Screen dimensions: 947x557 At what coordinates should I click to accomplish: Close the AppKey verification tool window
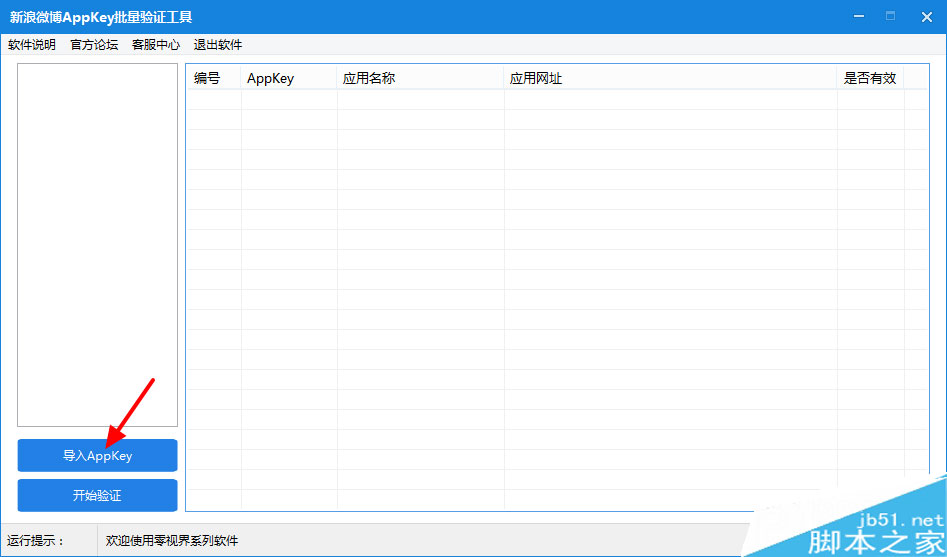pos(926,17)
